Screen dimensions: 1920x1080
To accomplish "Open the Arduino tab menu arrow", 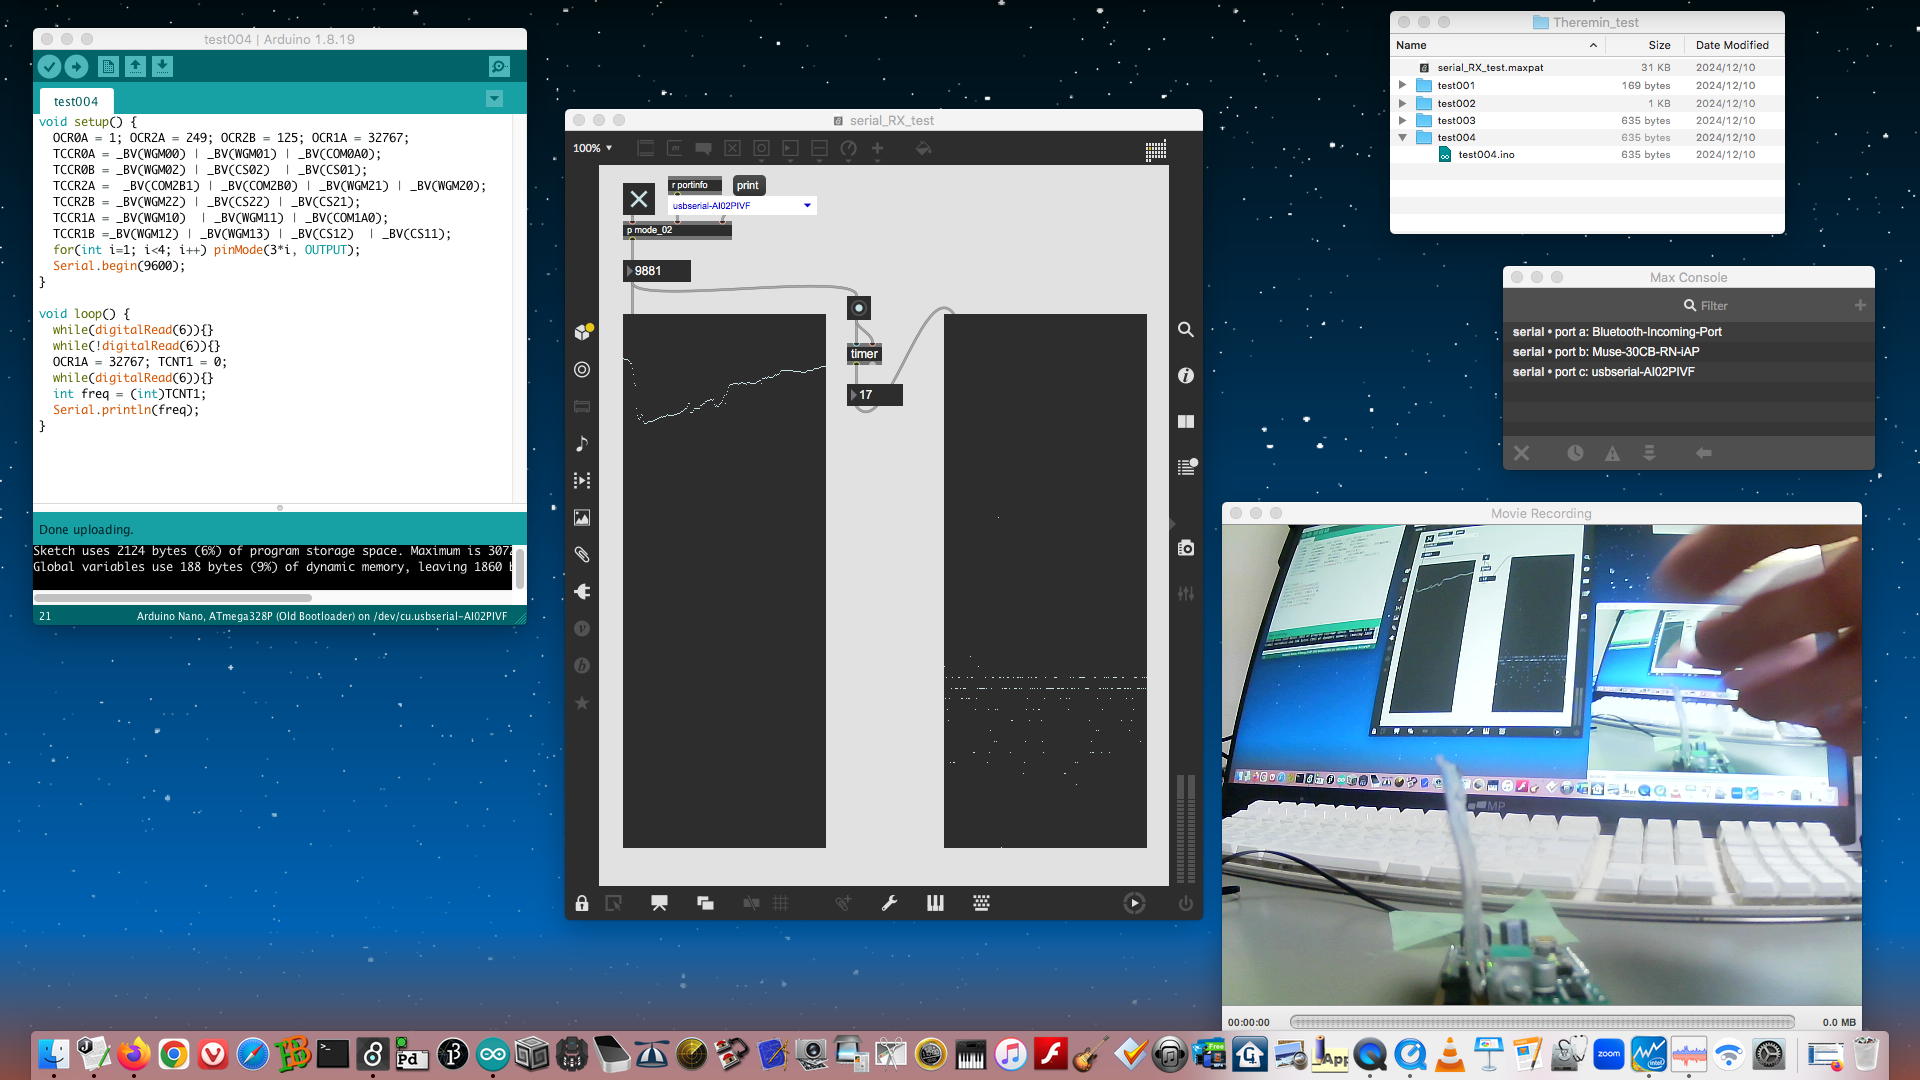I will point(494,99).
